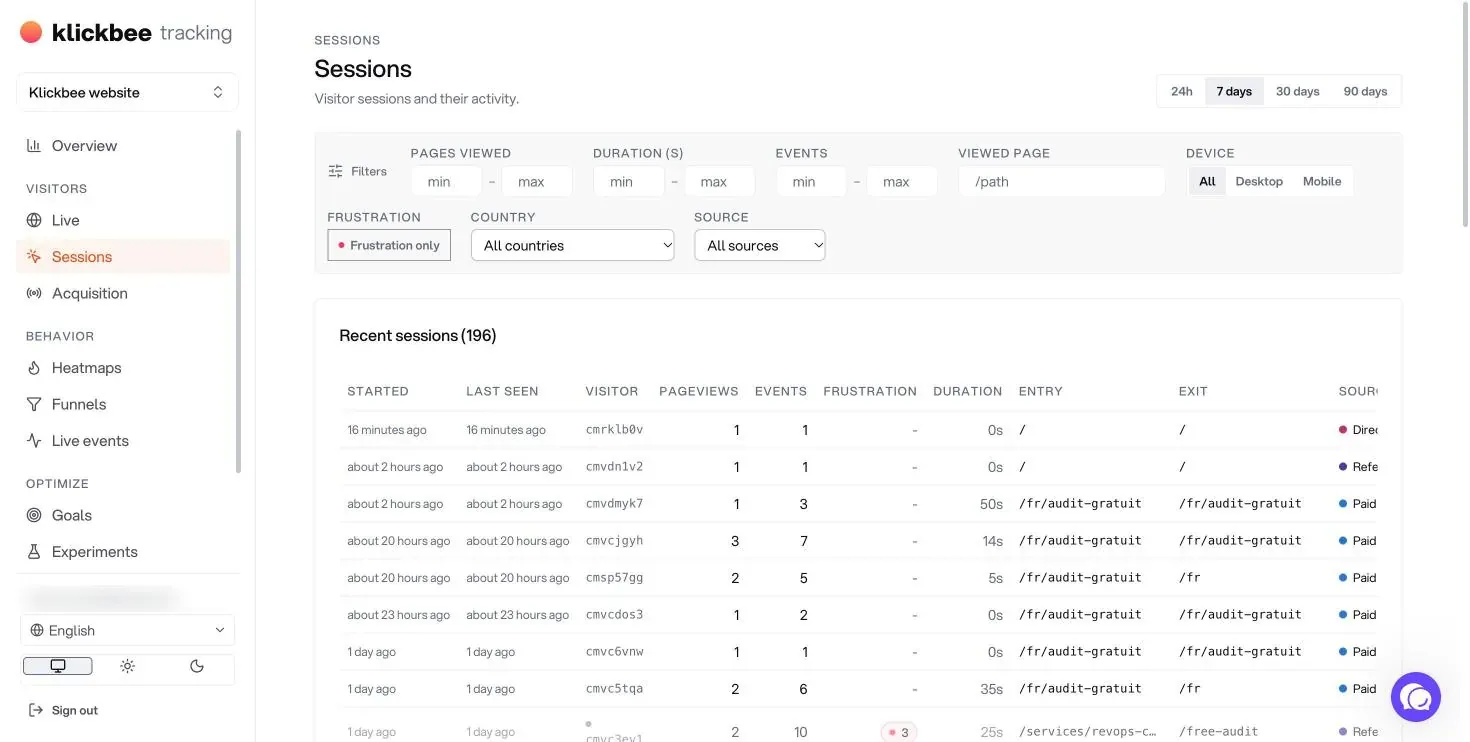1470x742 pixels.
Task: Select the 24h time range tab
Action: 1182,91
